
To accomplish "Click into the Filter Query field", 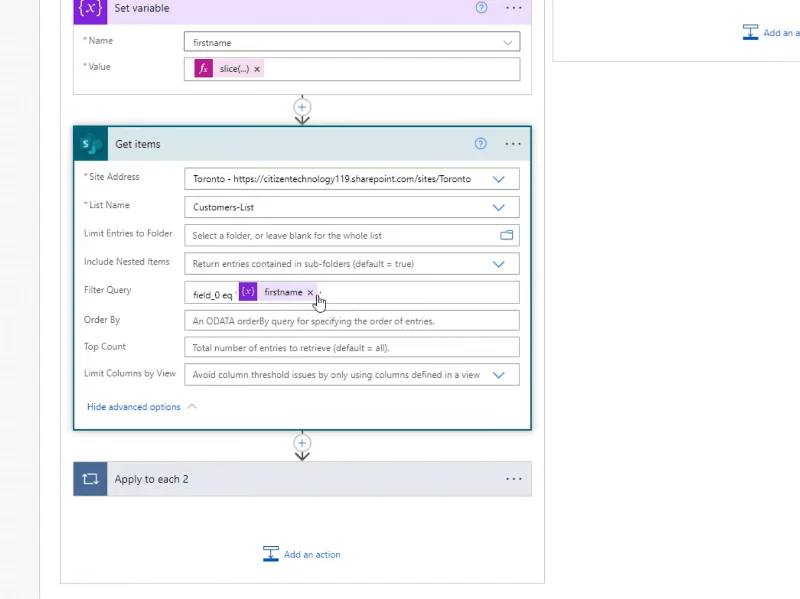I will [352, 292].
